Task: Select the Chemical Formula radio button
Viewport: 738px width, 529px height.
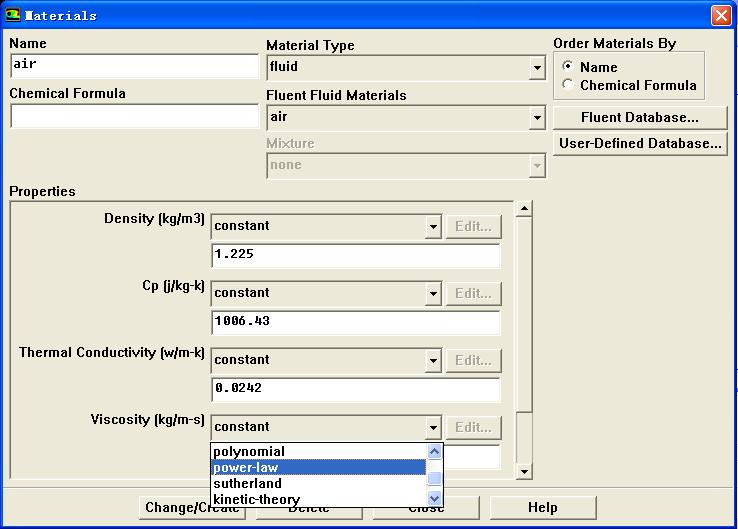Action: coord(568,85)
